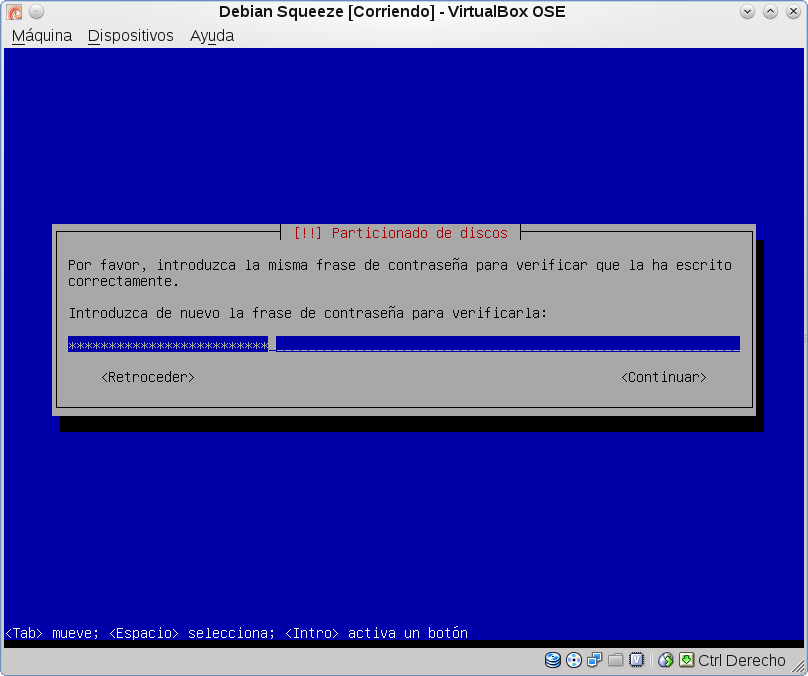
Task: Open the Dispositivos menu
Action: tap(130, 36)
